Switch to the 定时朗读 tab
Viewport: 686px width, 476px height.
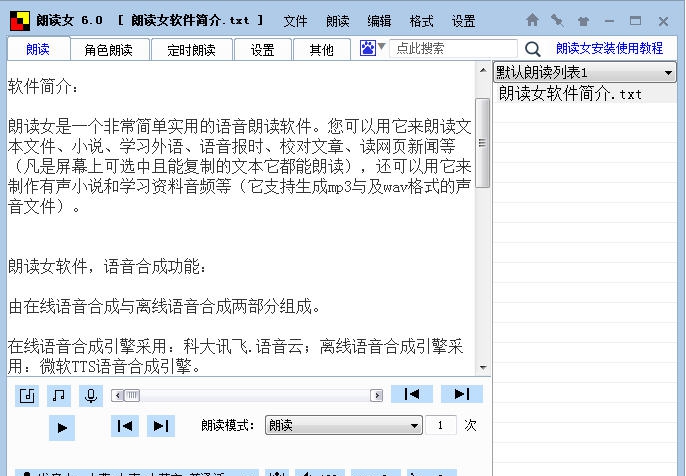(x=192, y=49)
